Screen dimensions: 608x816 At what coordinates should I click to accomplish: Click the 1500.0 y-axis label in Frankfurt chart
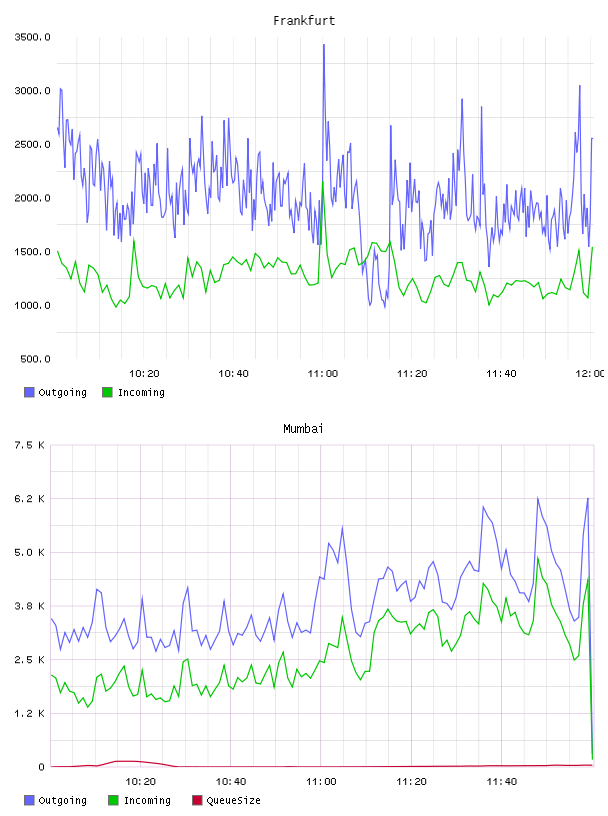point(32,251)
